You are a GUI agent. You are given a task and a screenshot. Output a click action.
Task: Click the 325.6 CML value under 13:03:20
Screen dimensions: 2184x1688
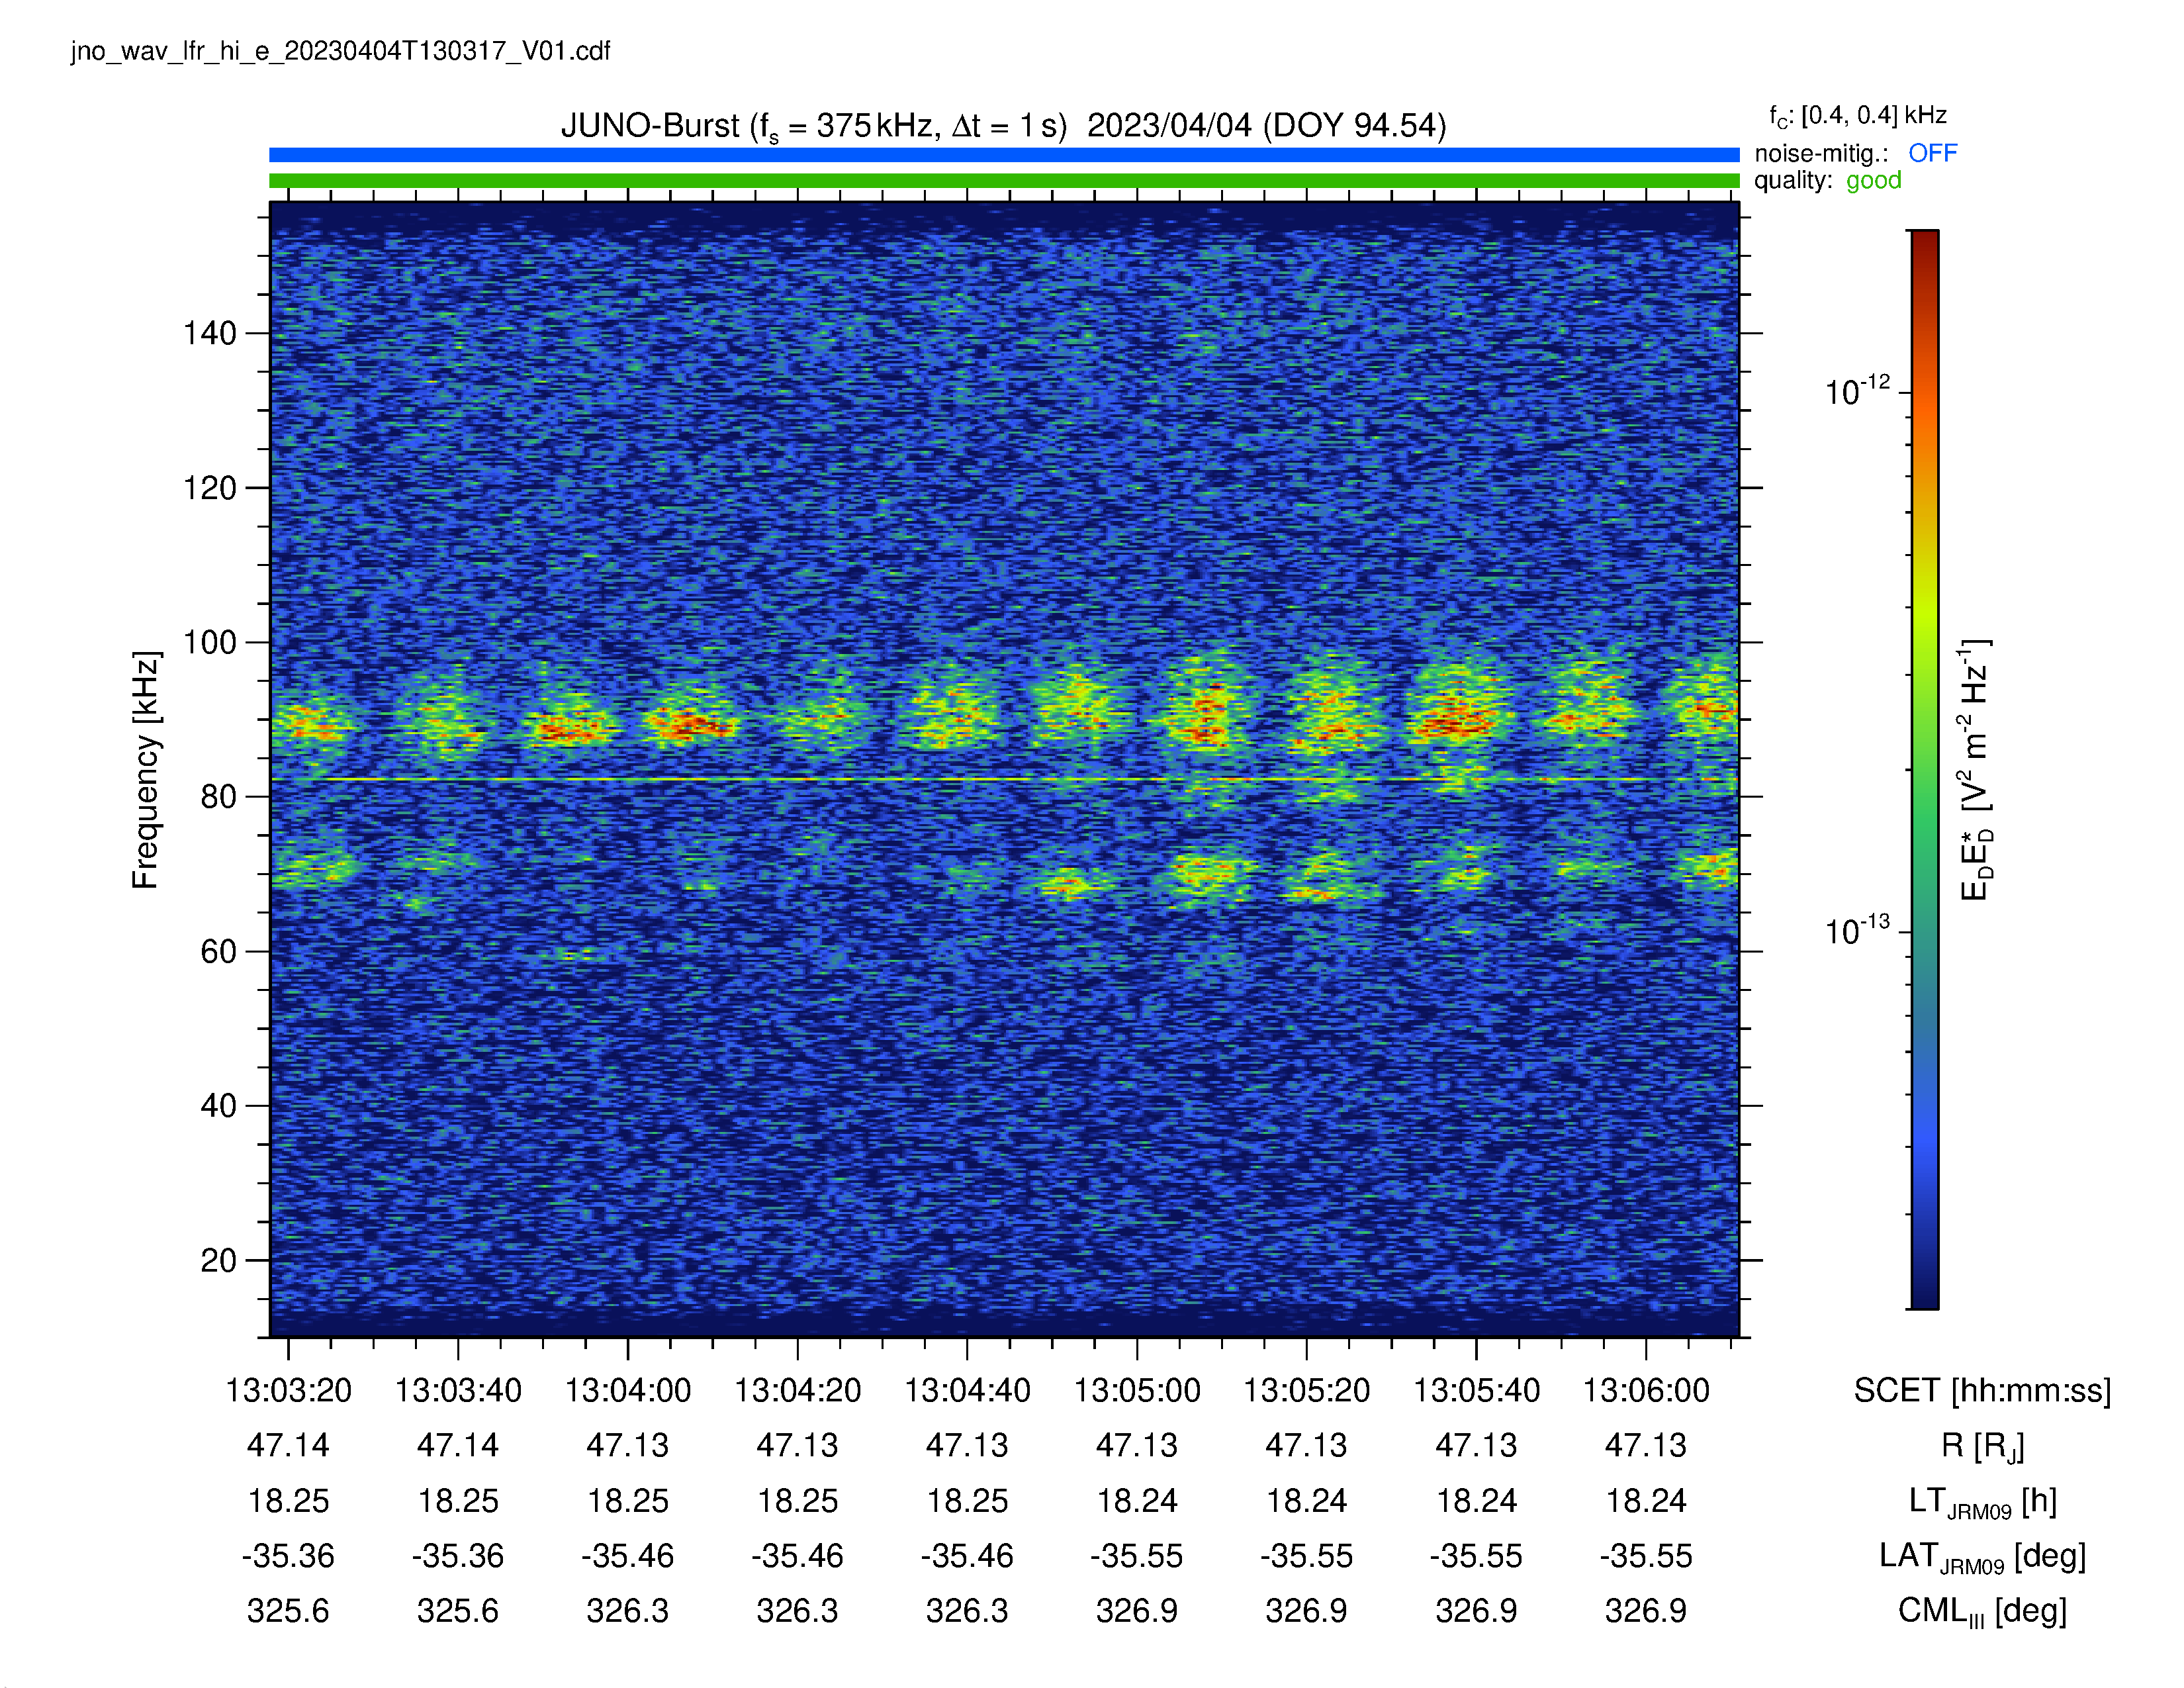(x=288, y=1611)
